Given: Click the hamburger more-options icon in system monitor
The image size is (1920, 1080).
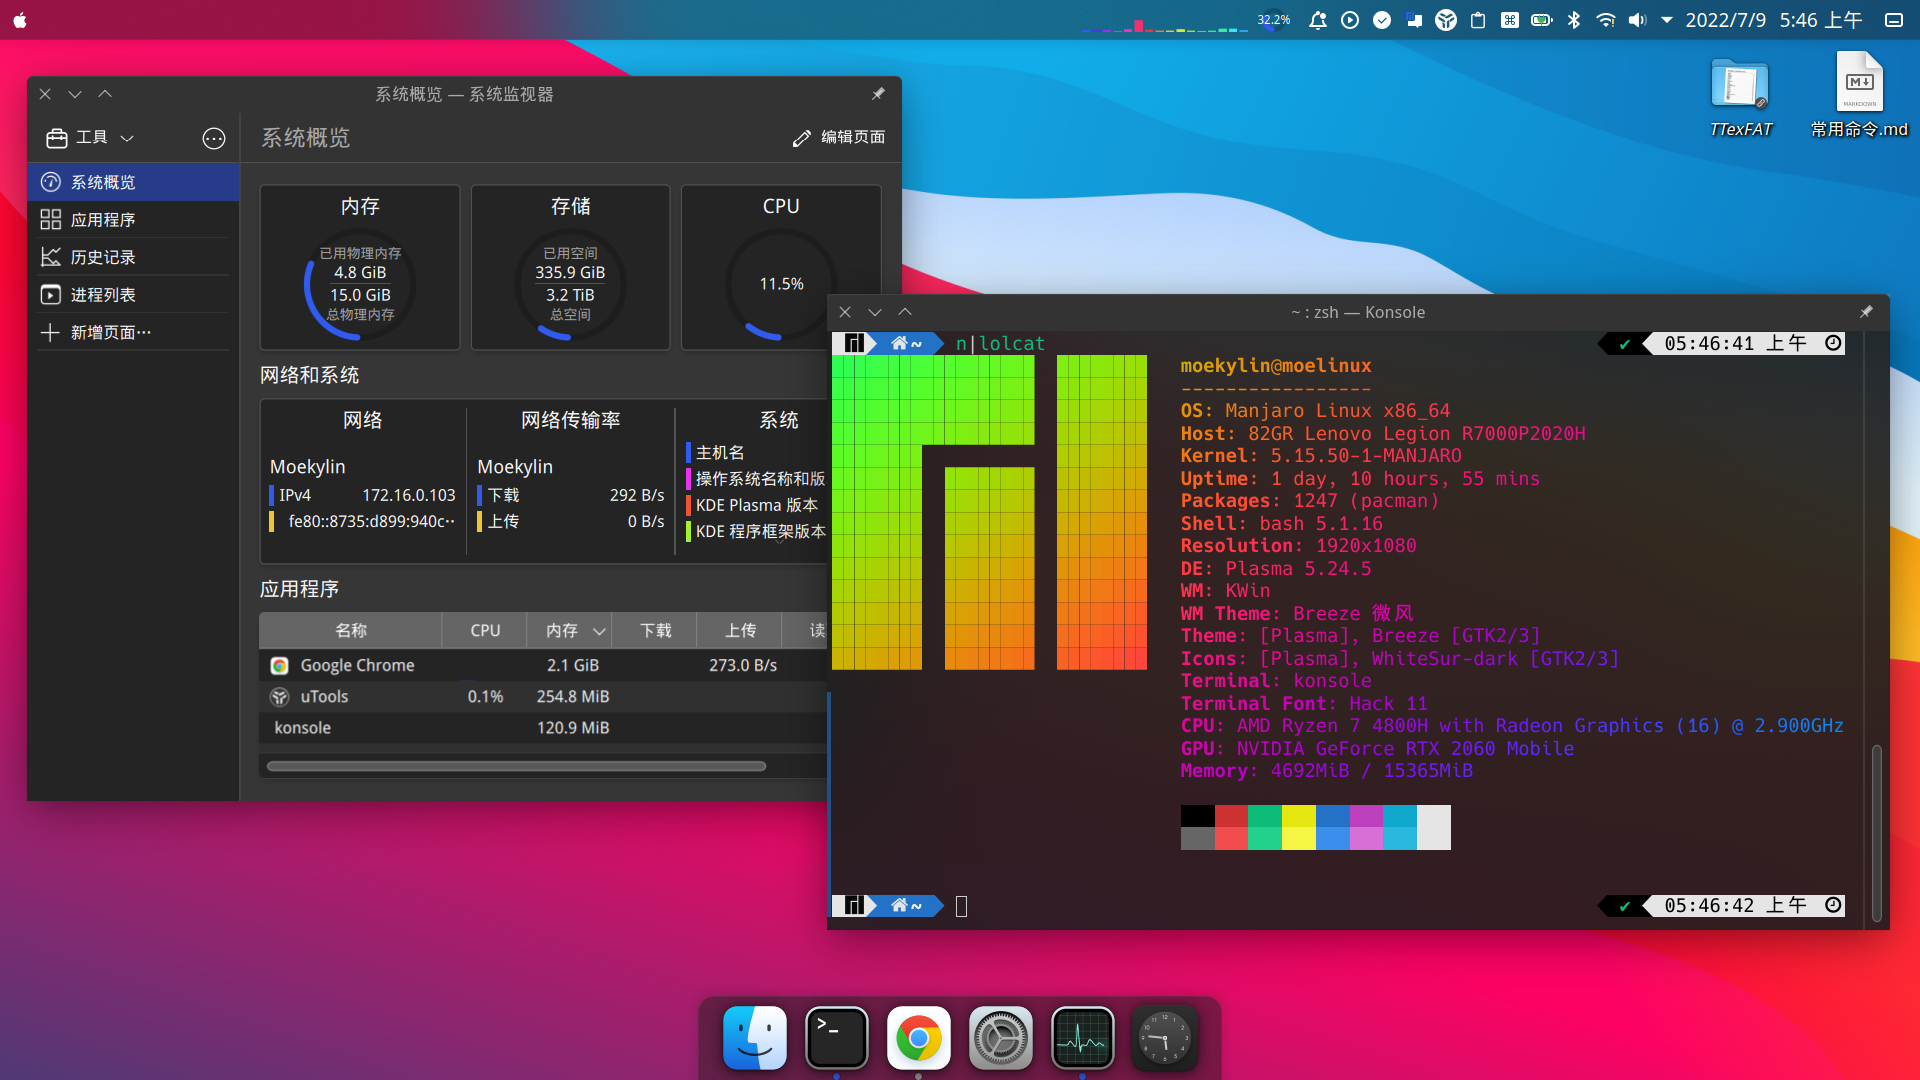Looking at the screenshot, I should (214, 138).
